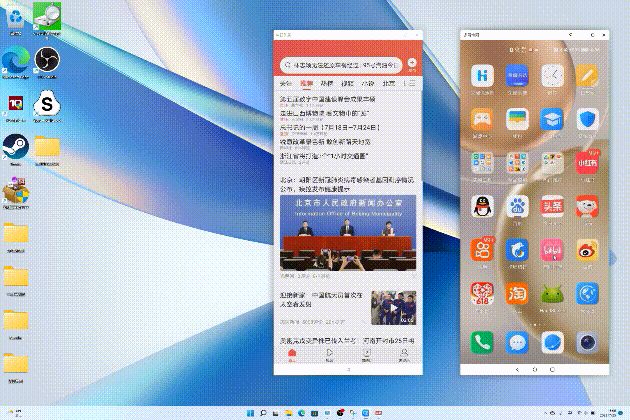Open the Beijing press conference news image
This screenshot has width=630, height=420.
[348, 234]
